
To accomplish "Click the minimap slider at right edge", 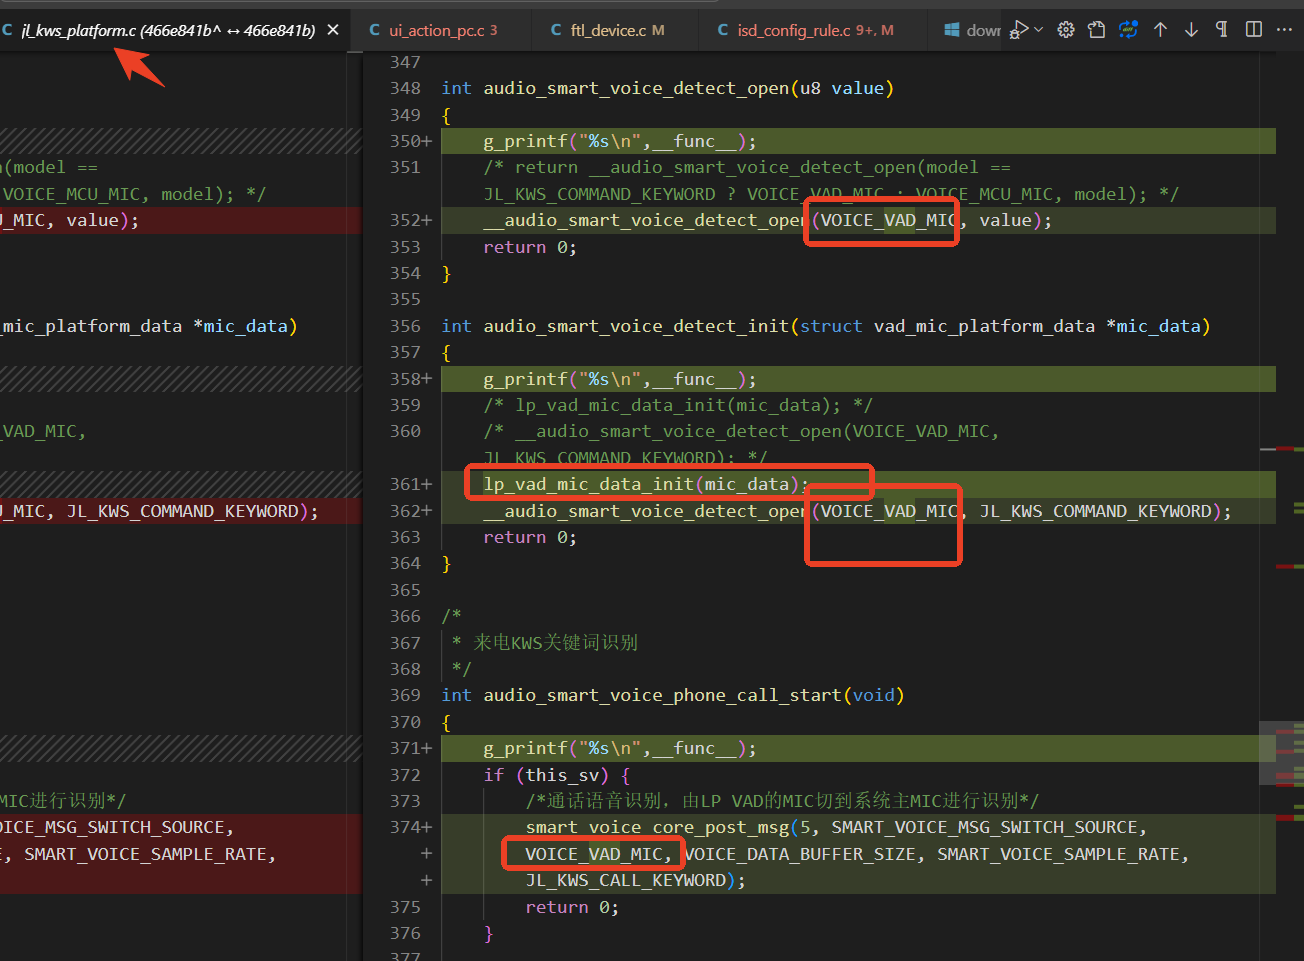I will pyautogui.click(x=1281, y=753).
